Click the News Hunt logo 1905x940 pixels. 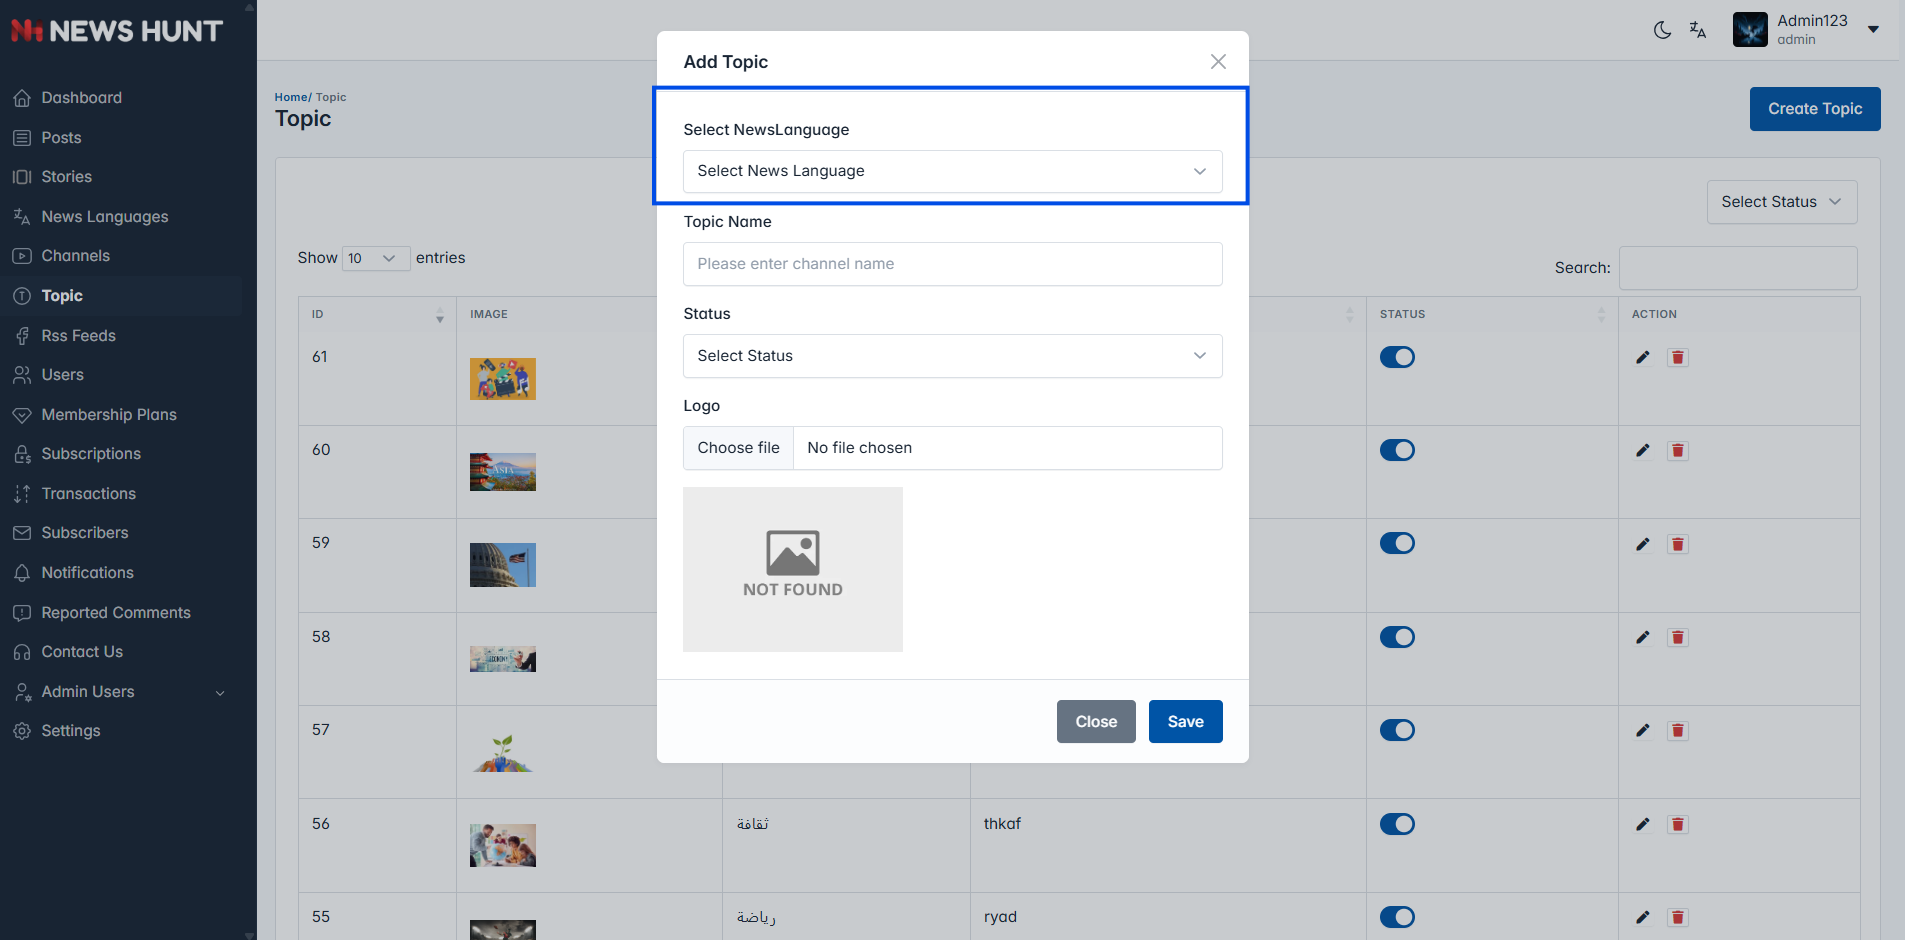116,31
